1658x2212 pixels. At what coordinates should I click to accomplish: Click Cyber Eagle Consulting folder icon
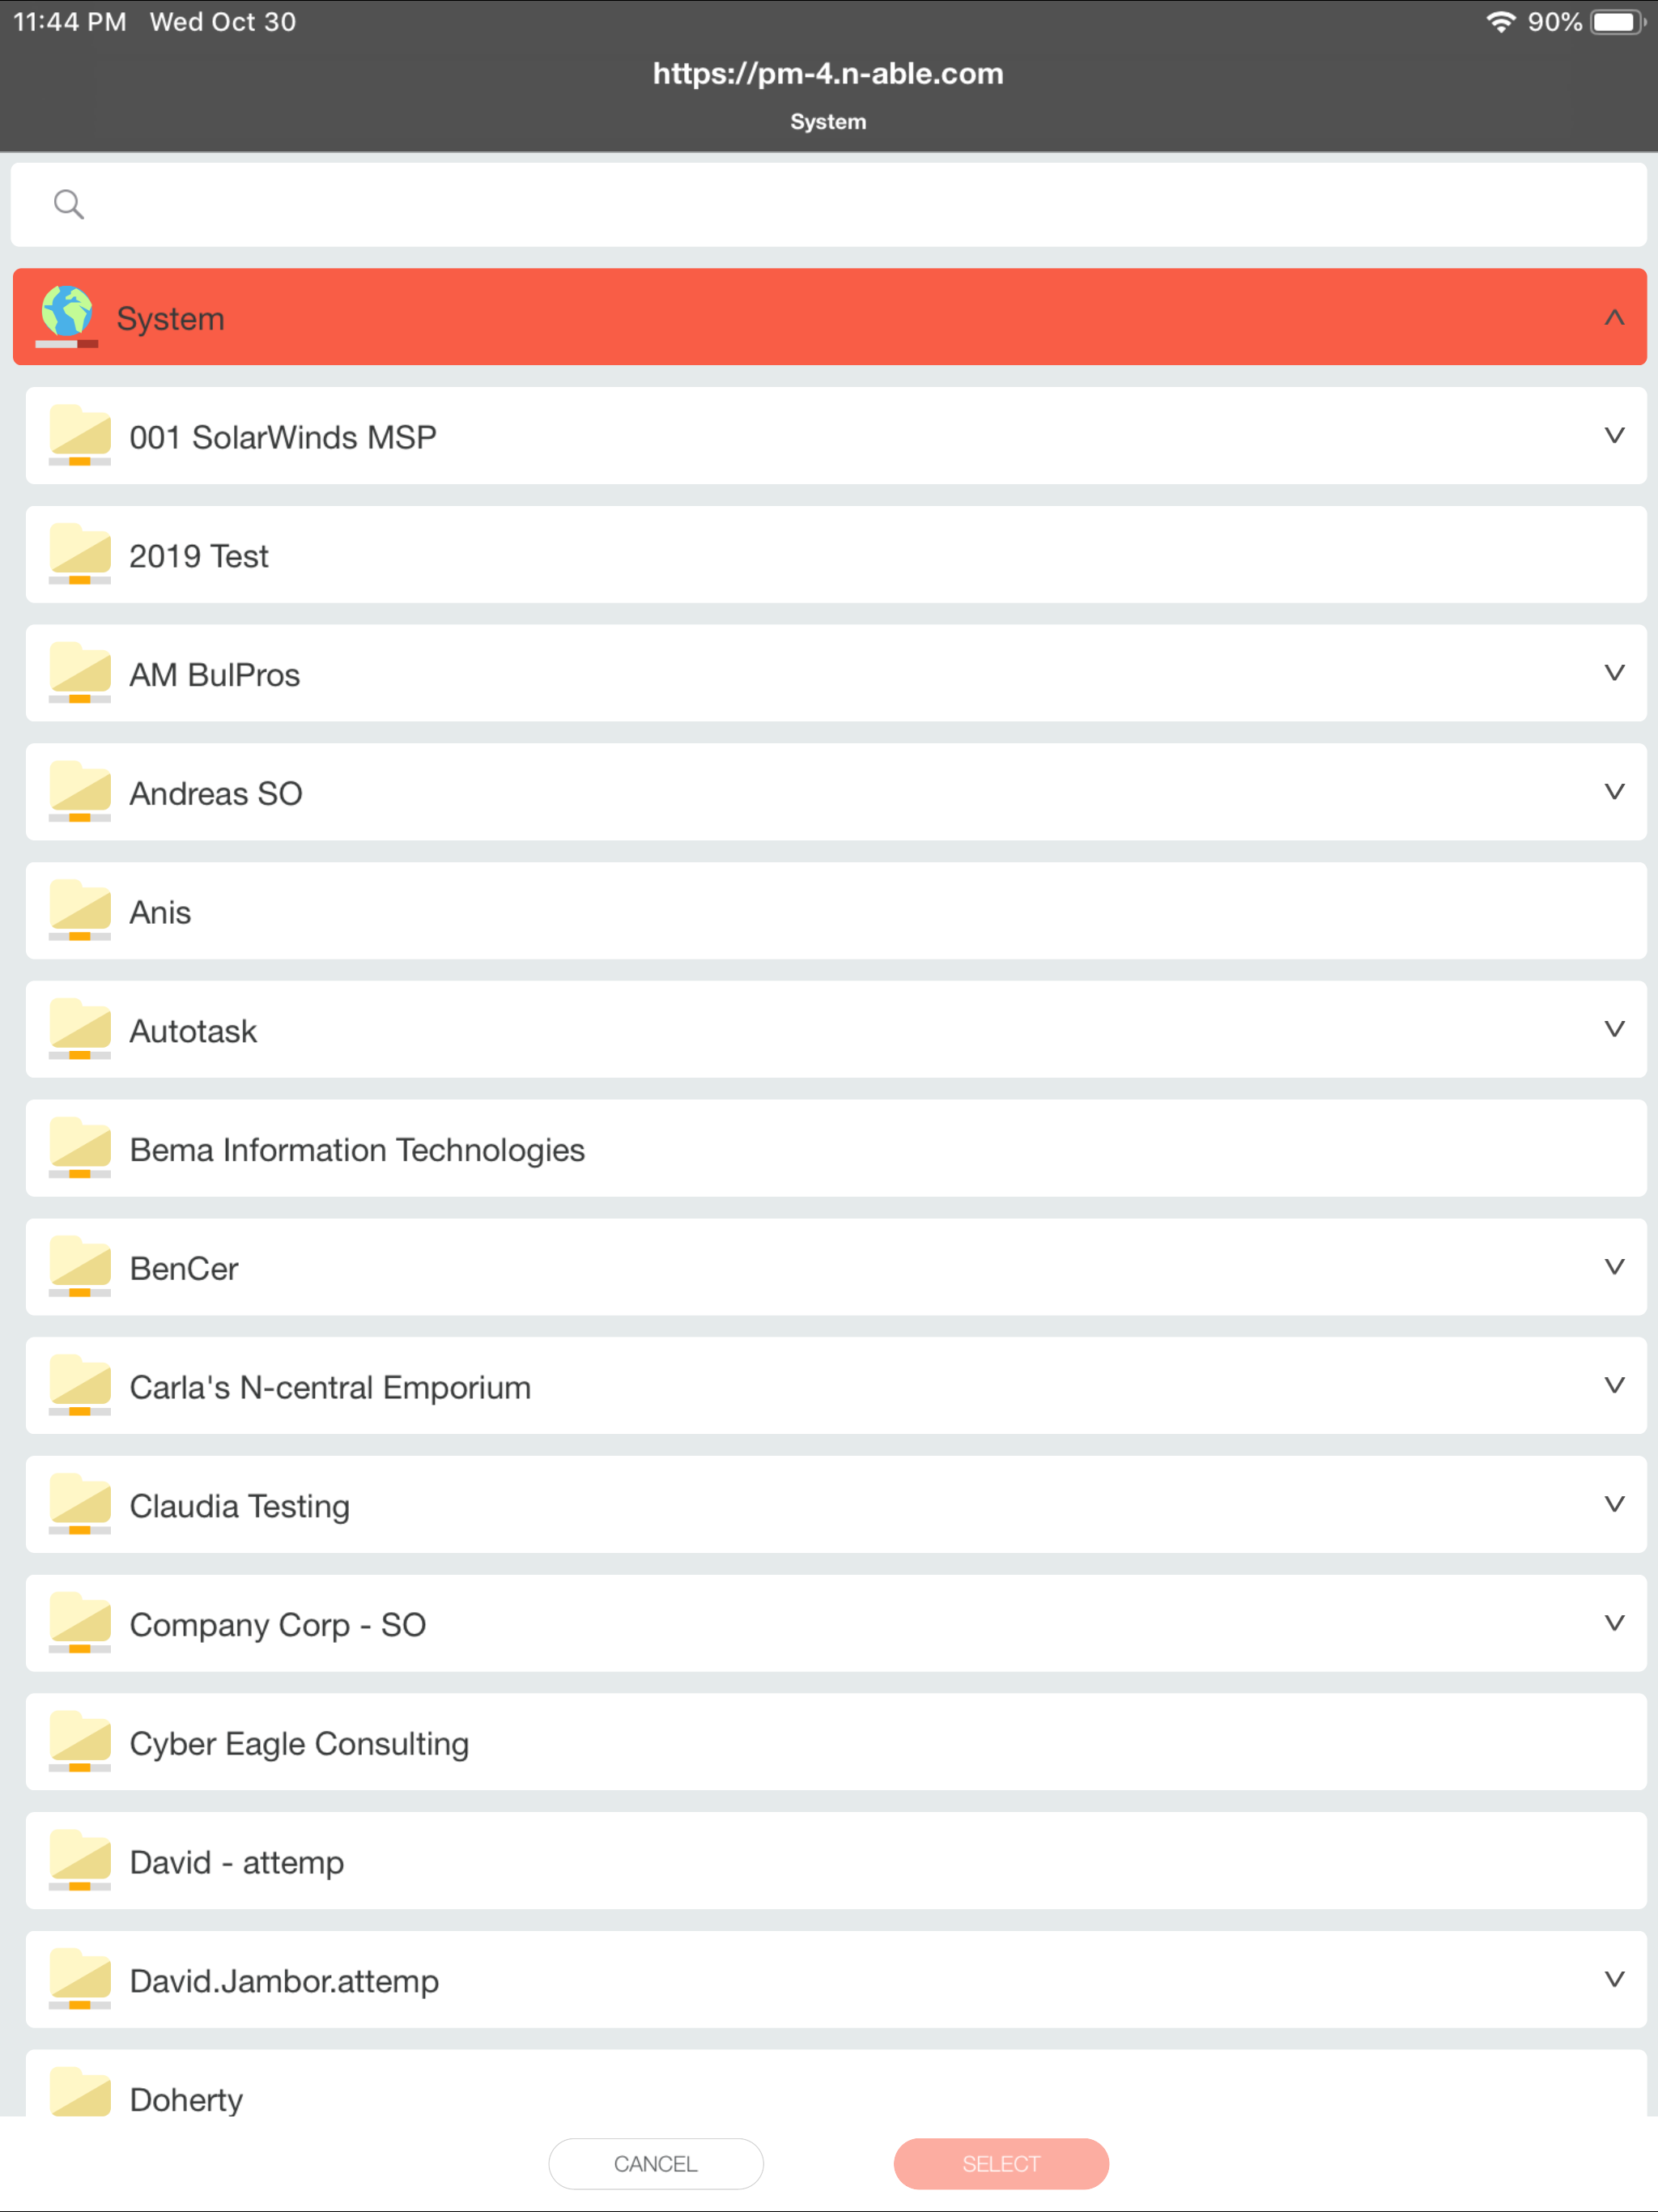pos(80,1742)
